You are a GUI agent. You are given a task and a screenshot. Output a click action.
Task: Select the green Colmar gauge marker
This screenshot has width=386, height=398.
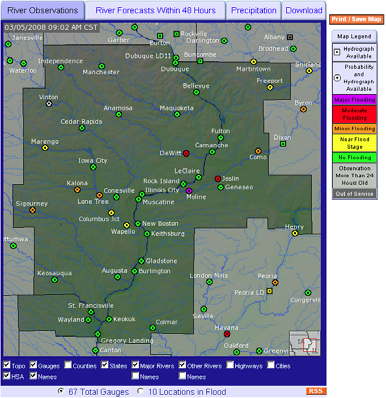(x=153, y=328)
